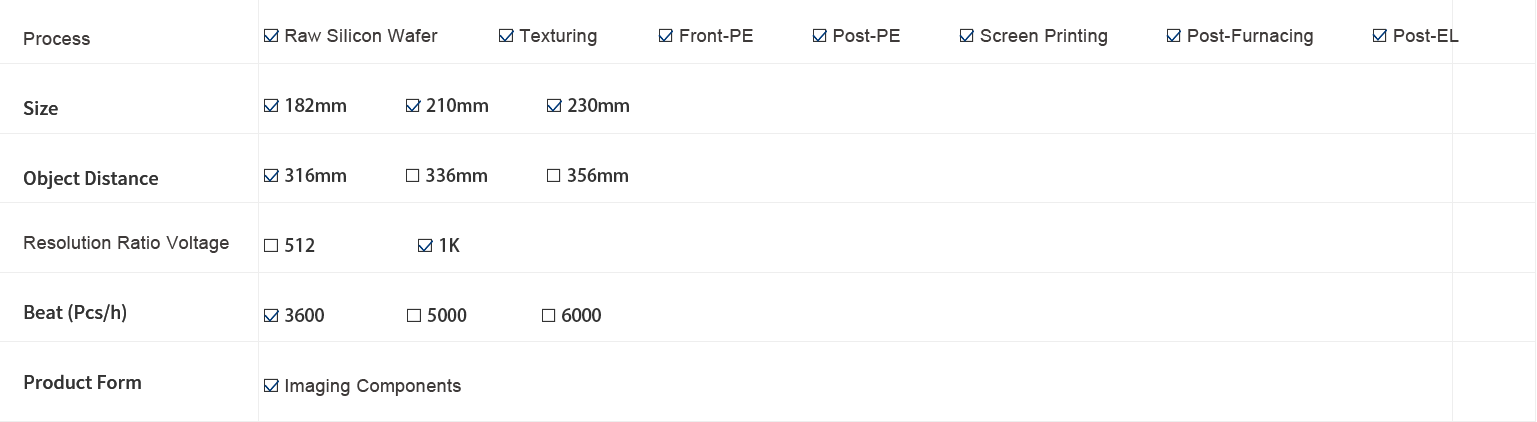Uncheck the Screen Printing option
Image resolution: width=1537 pixels, height=422 pixels.
click(x=967, y=36)
